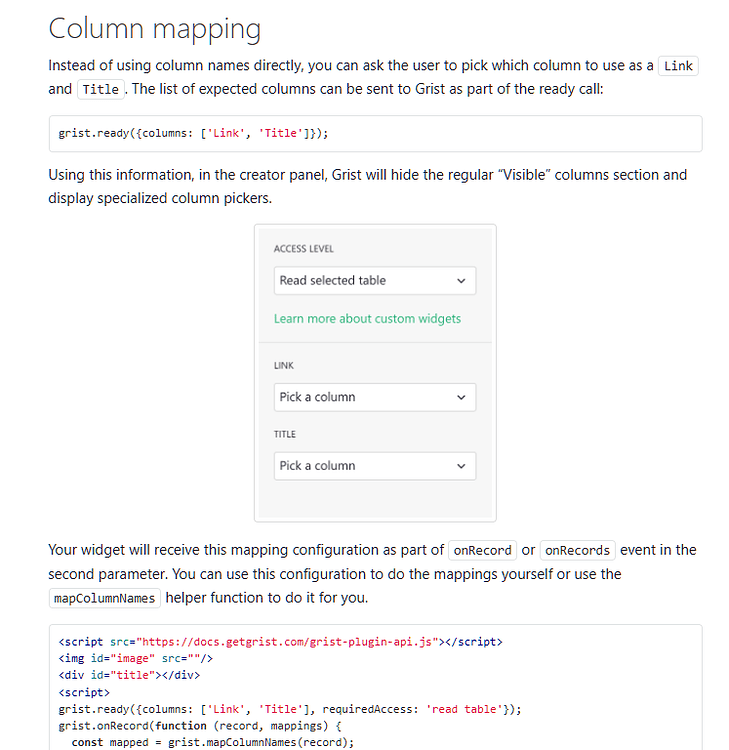Click the img id="image" line in code
This screenshot has height=750, width=729.
coord(135,658)
